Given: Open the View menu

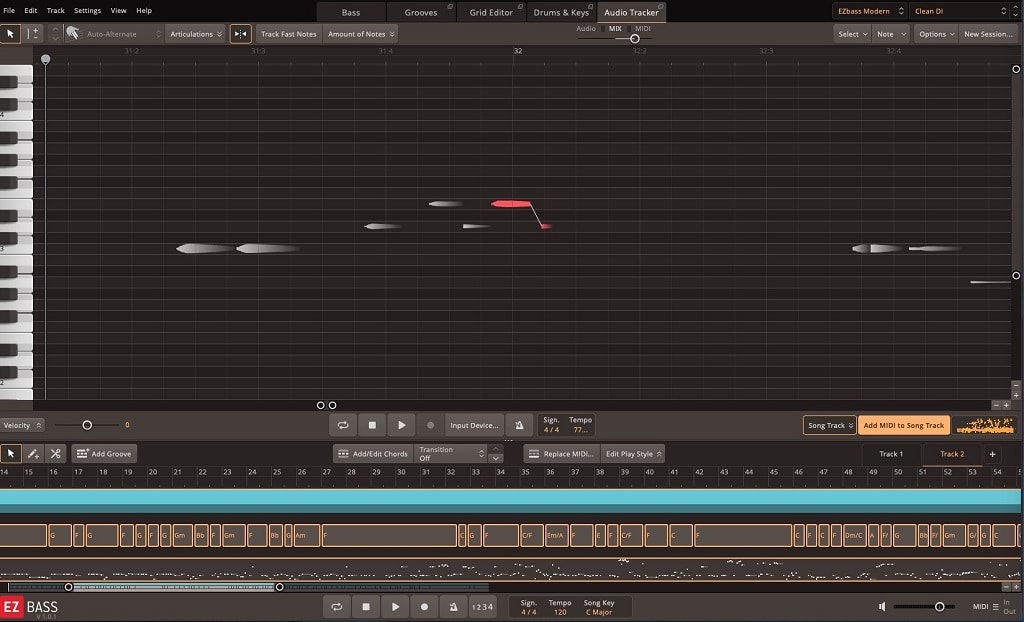Looking at the screenshot, I should 118,10.
